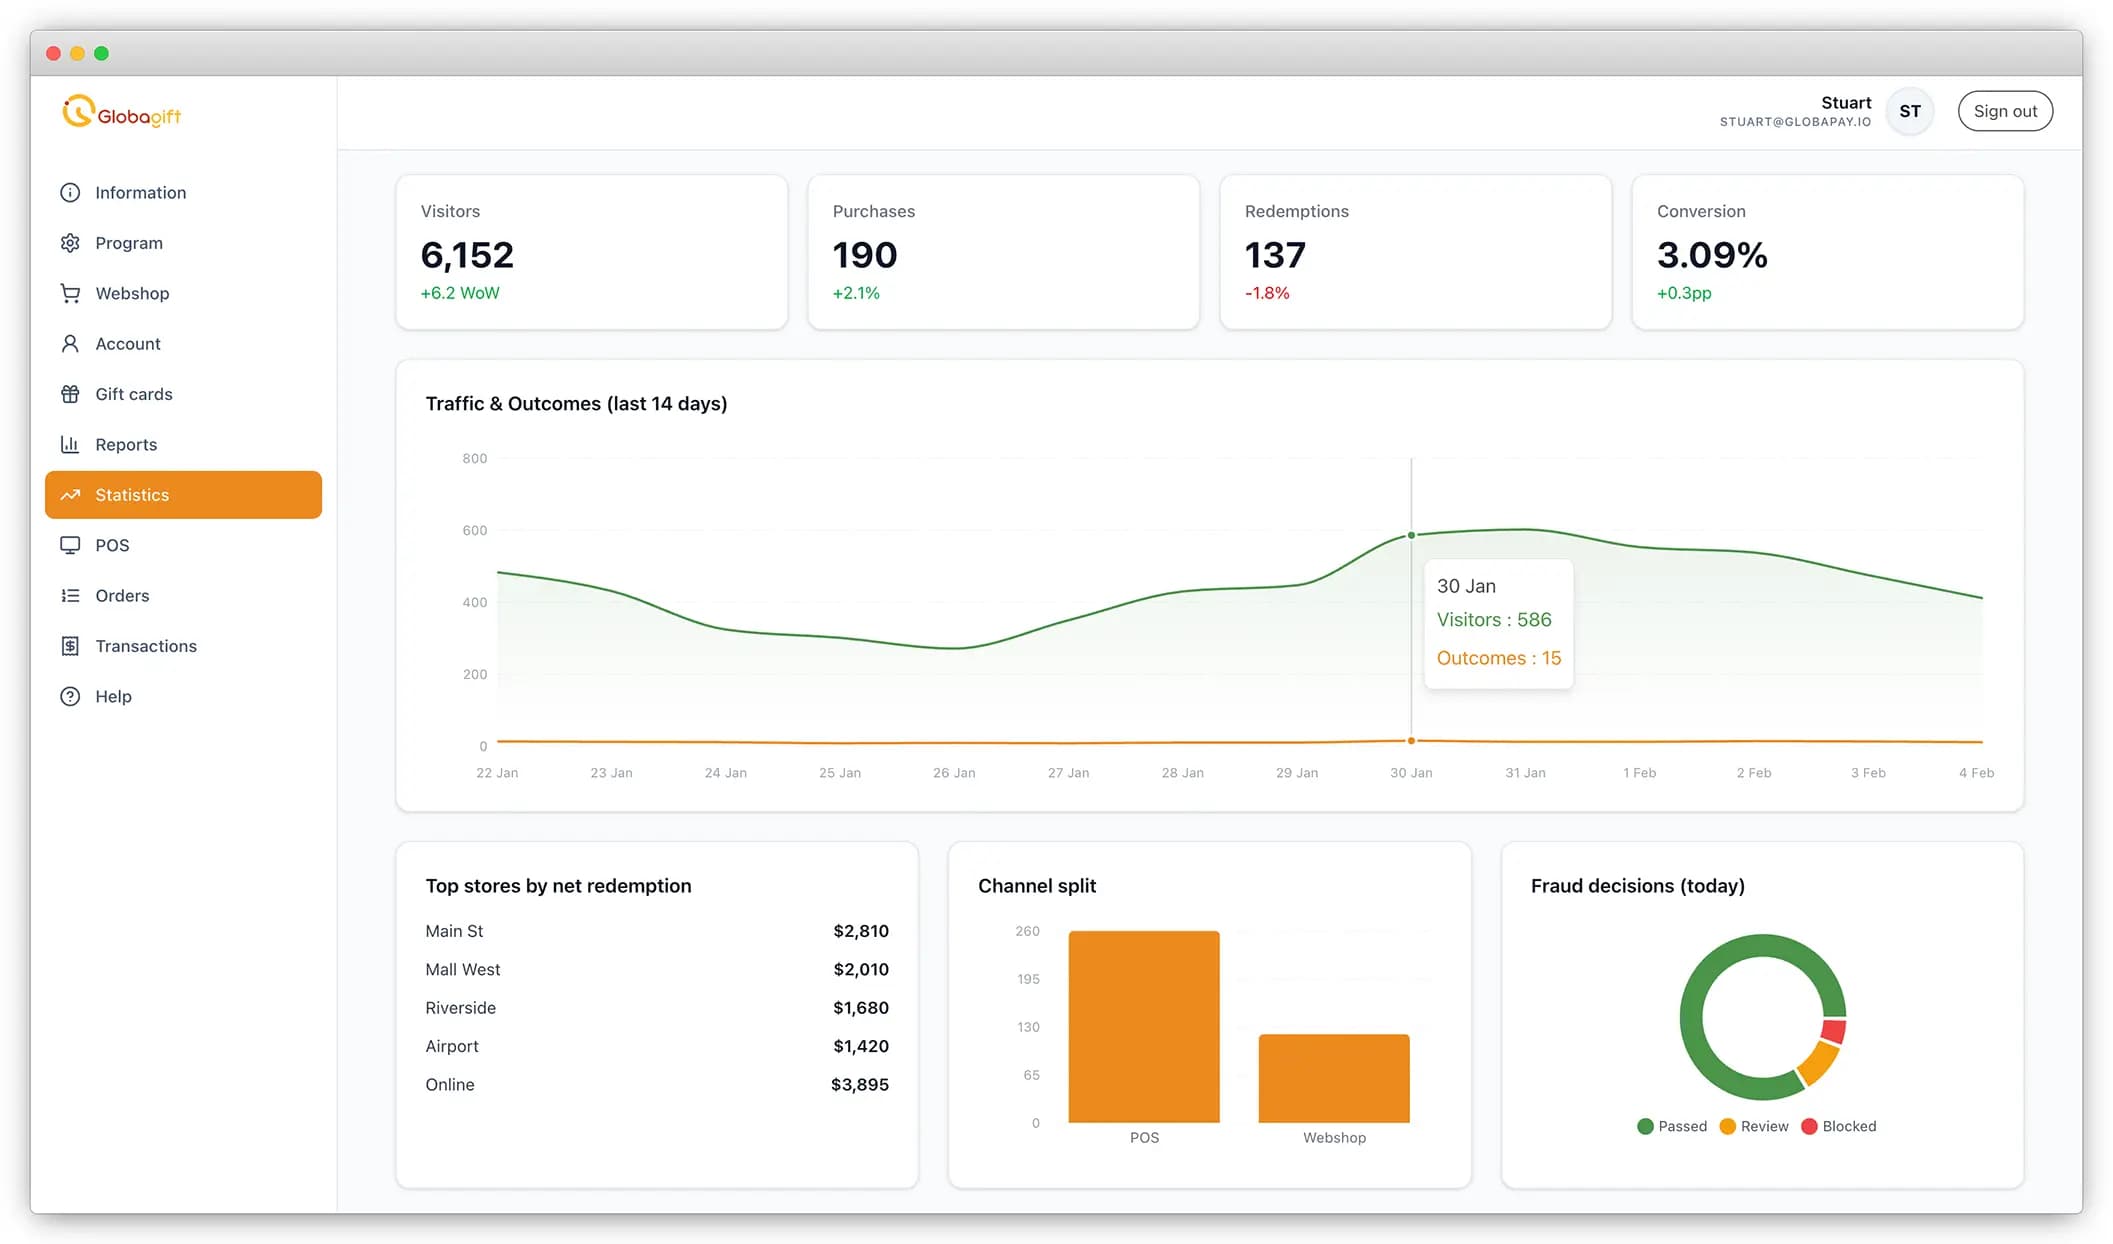Open the Gift cards section
Screen dimensions: 2113x1244
134,393
